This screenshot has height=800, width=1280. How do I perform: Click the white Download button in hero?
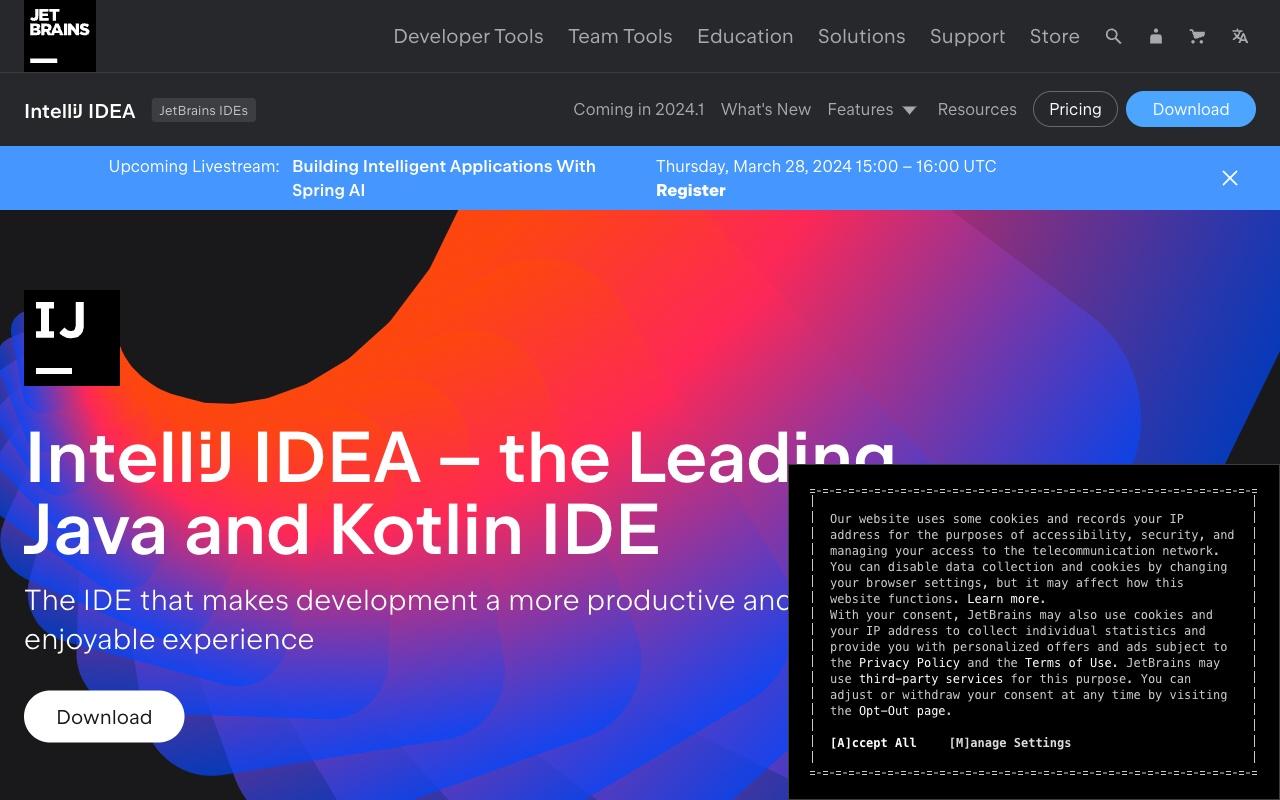[104, 717]
